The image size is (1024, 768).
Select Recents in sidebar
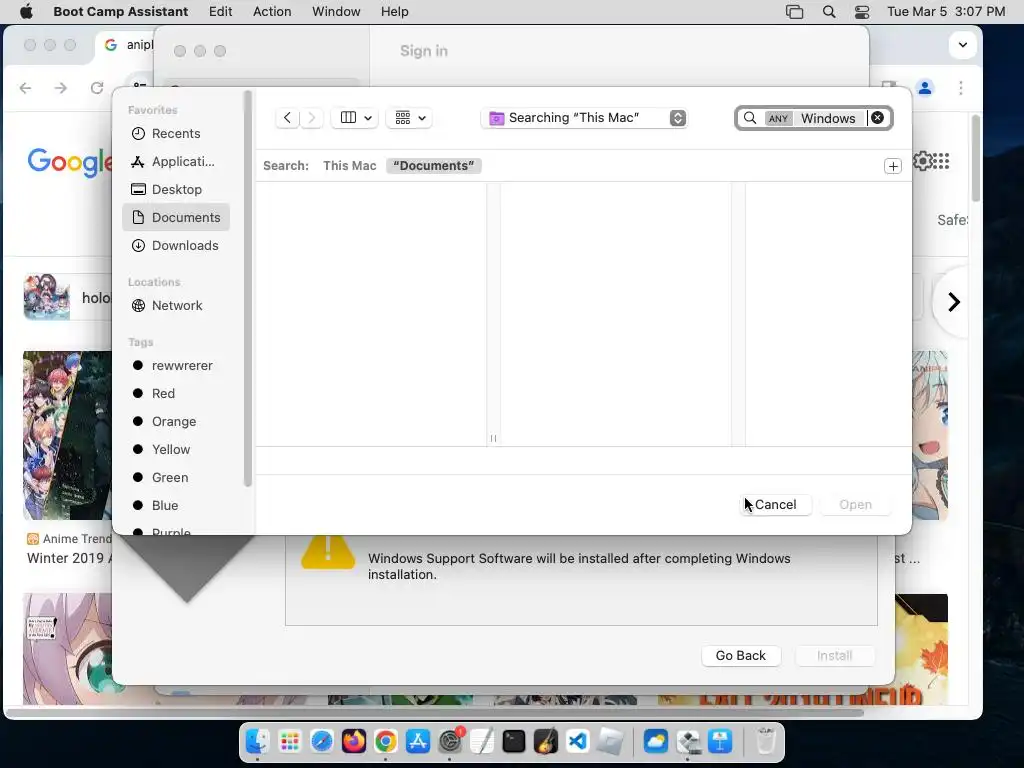pos(176,133)
